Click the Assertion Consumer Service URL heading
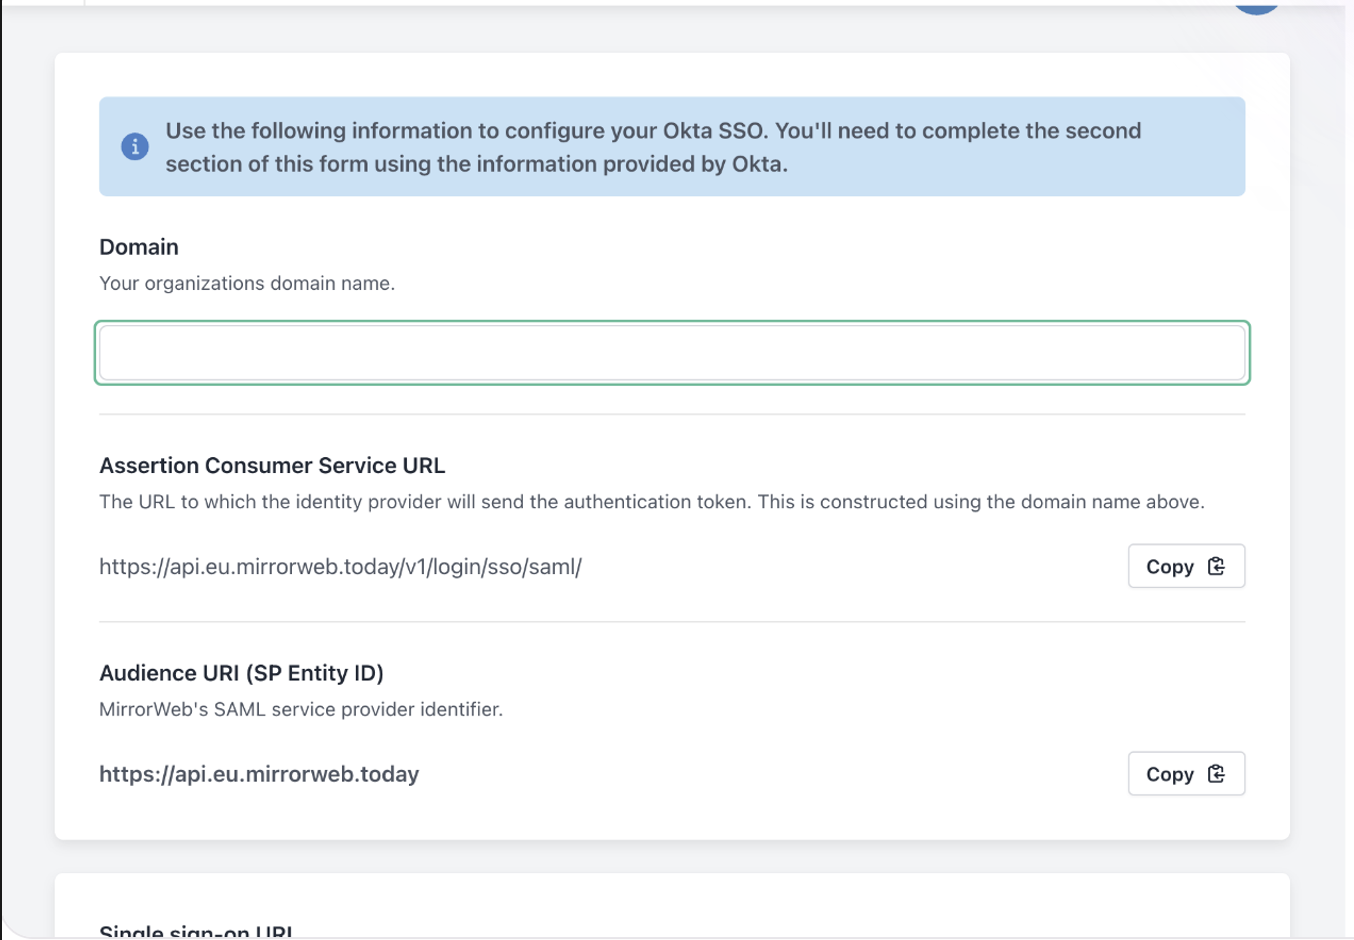The height and width of the screenshot is (940, 1354). point(272,466)
